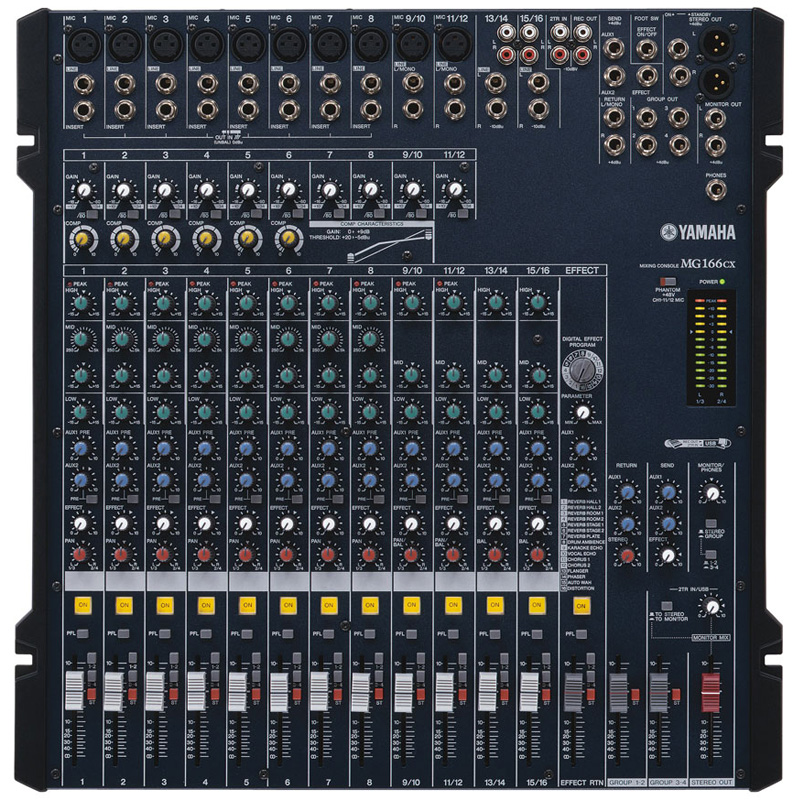This screenshot has width=800, height=800.
Task: Toggle the yellow ON button for channel 1
Action: (x=80, y=605)
